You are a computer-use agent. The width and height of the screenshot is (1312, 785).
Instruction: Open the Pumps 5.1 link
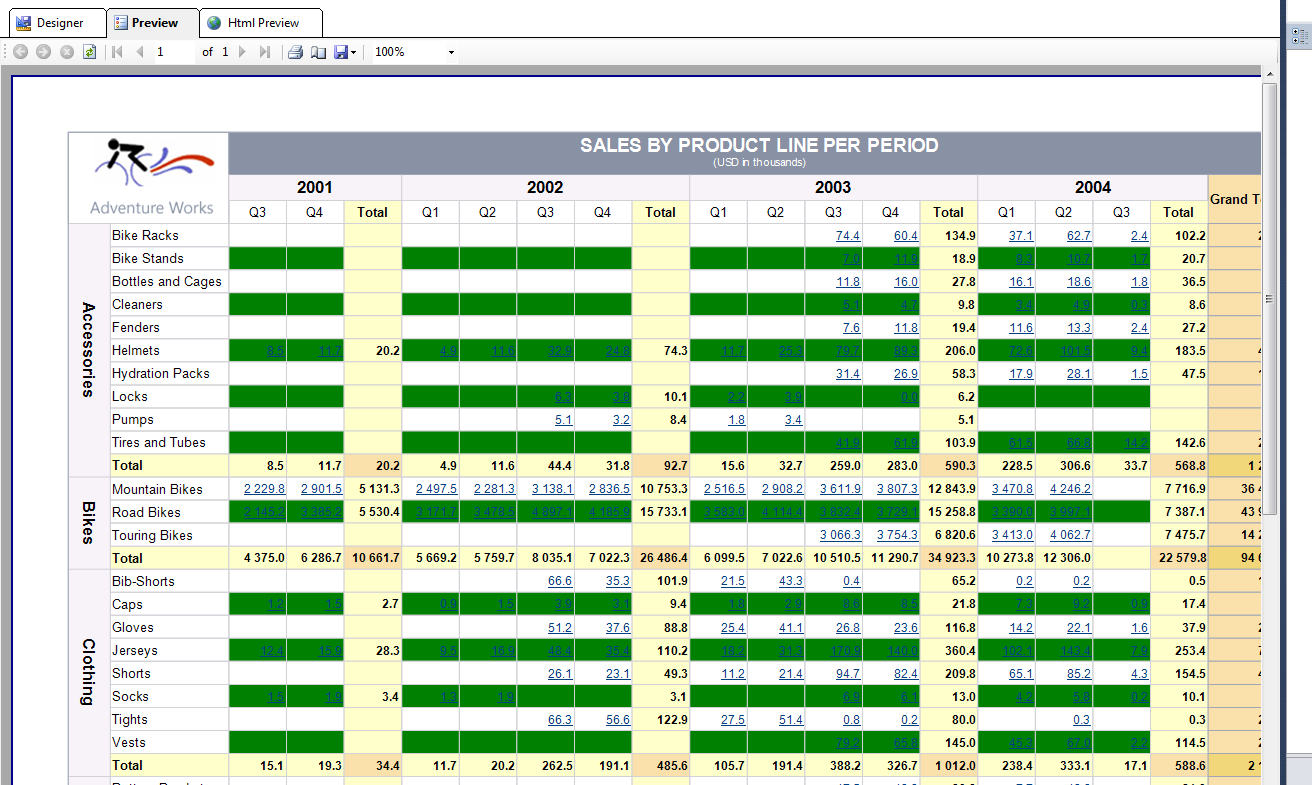[x=563, y=419]
